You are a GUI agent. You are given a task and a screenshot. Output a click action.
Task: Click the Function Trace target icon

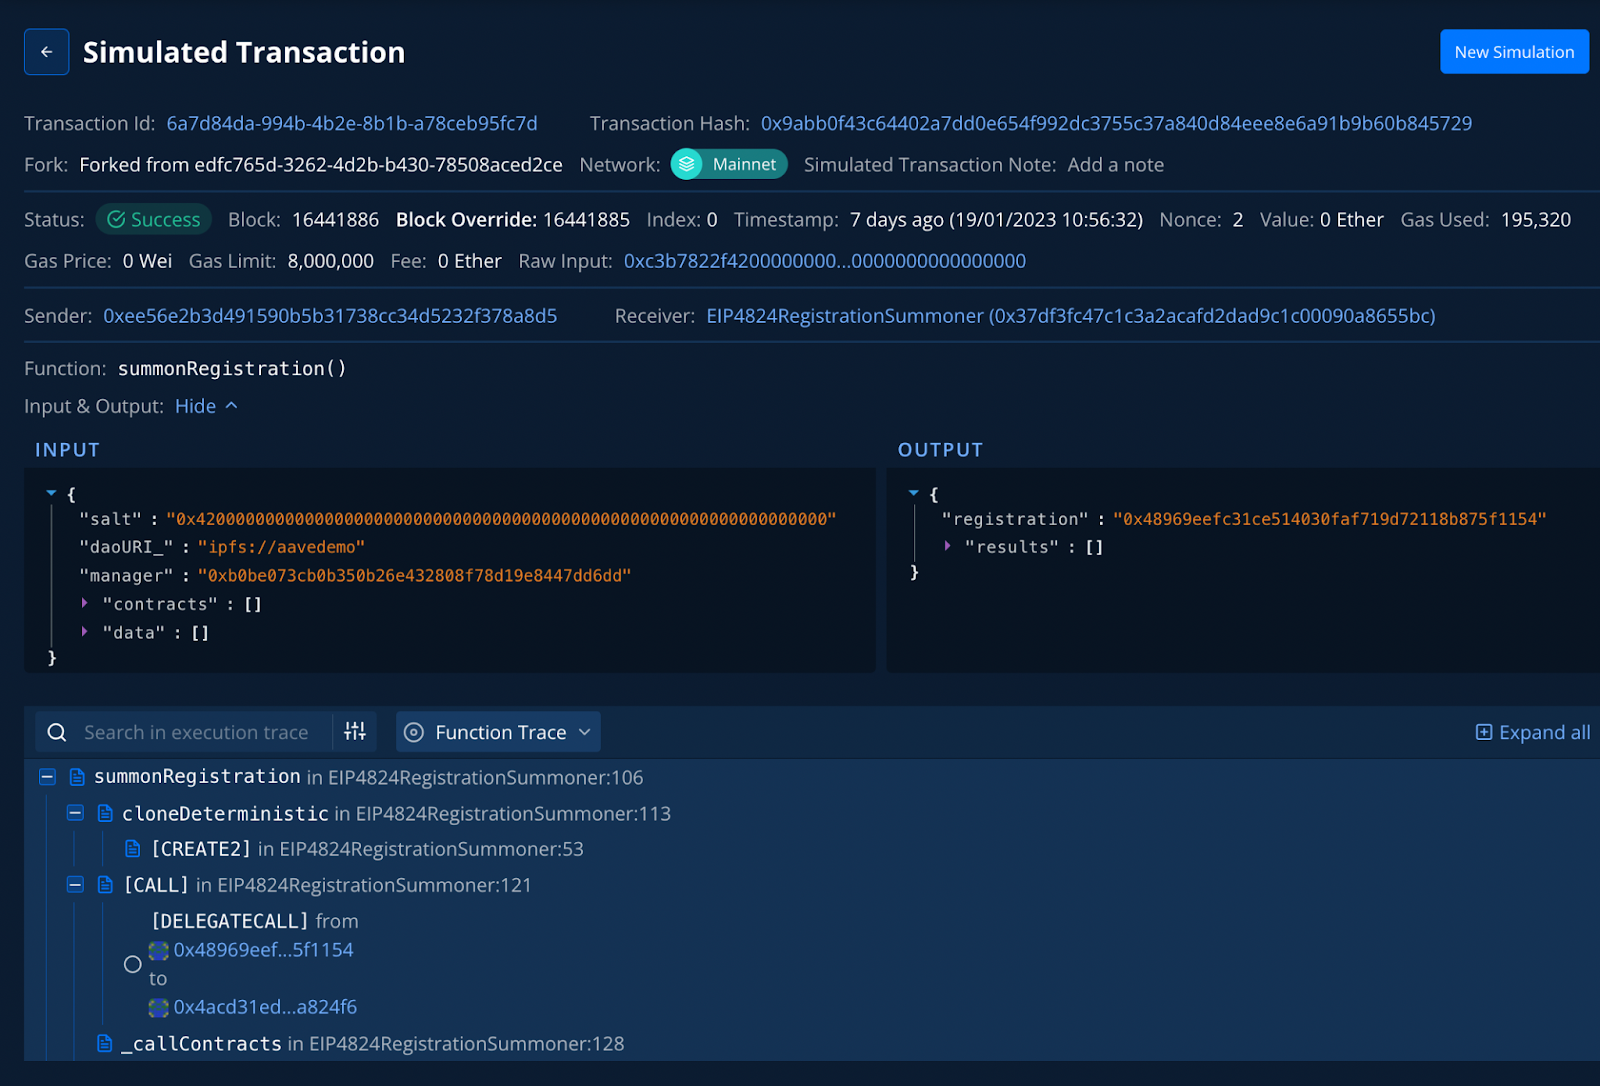pos(414,732)
